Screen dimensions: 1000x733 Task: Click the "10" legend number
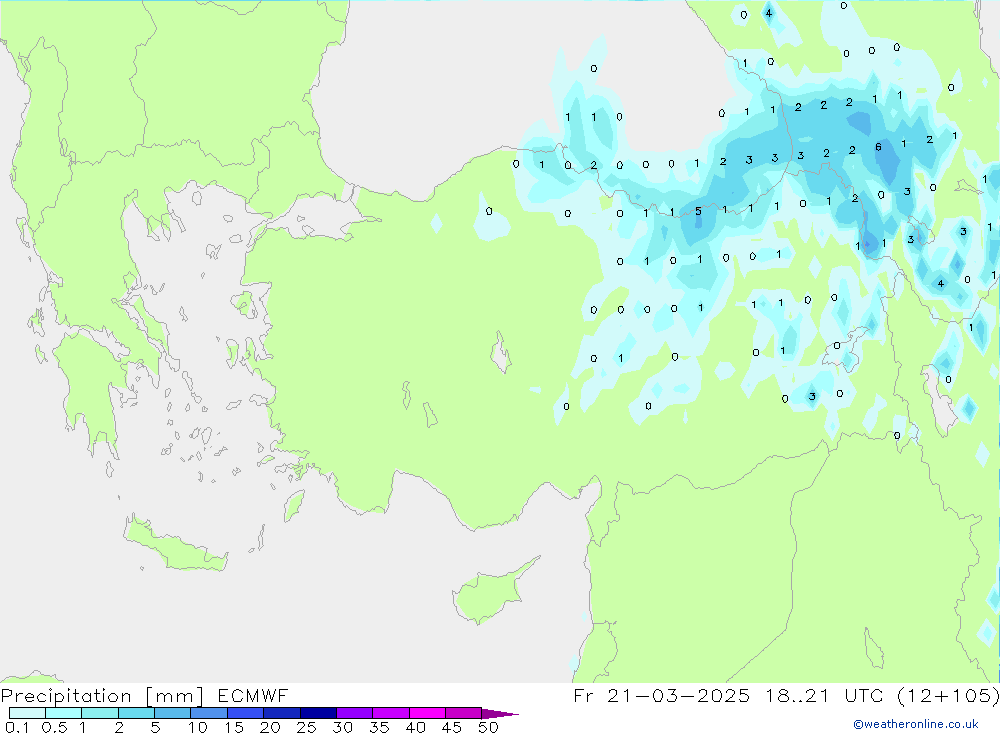(198, 727)
